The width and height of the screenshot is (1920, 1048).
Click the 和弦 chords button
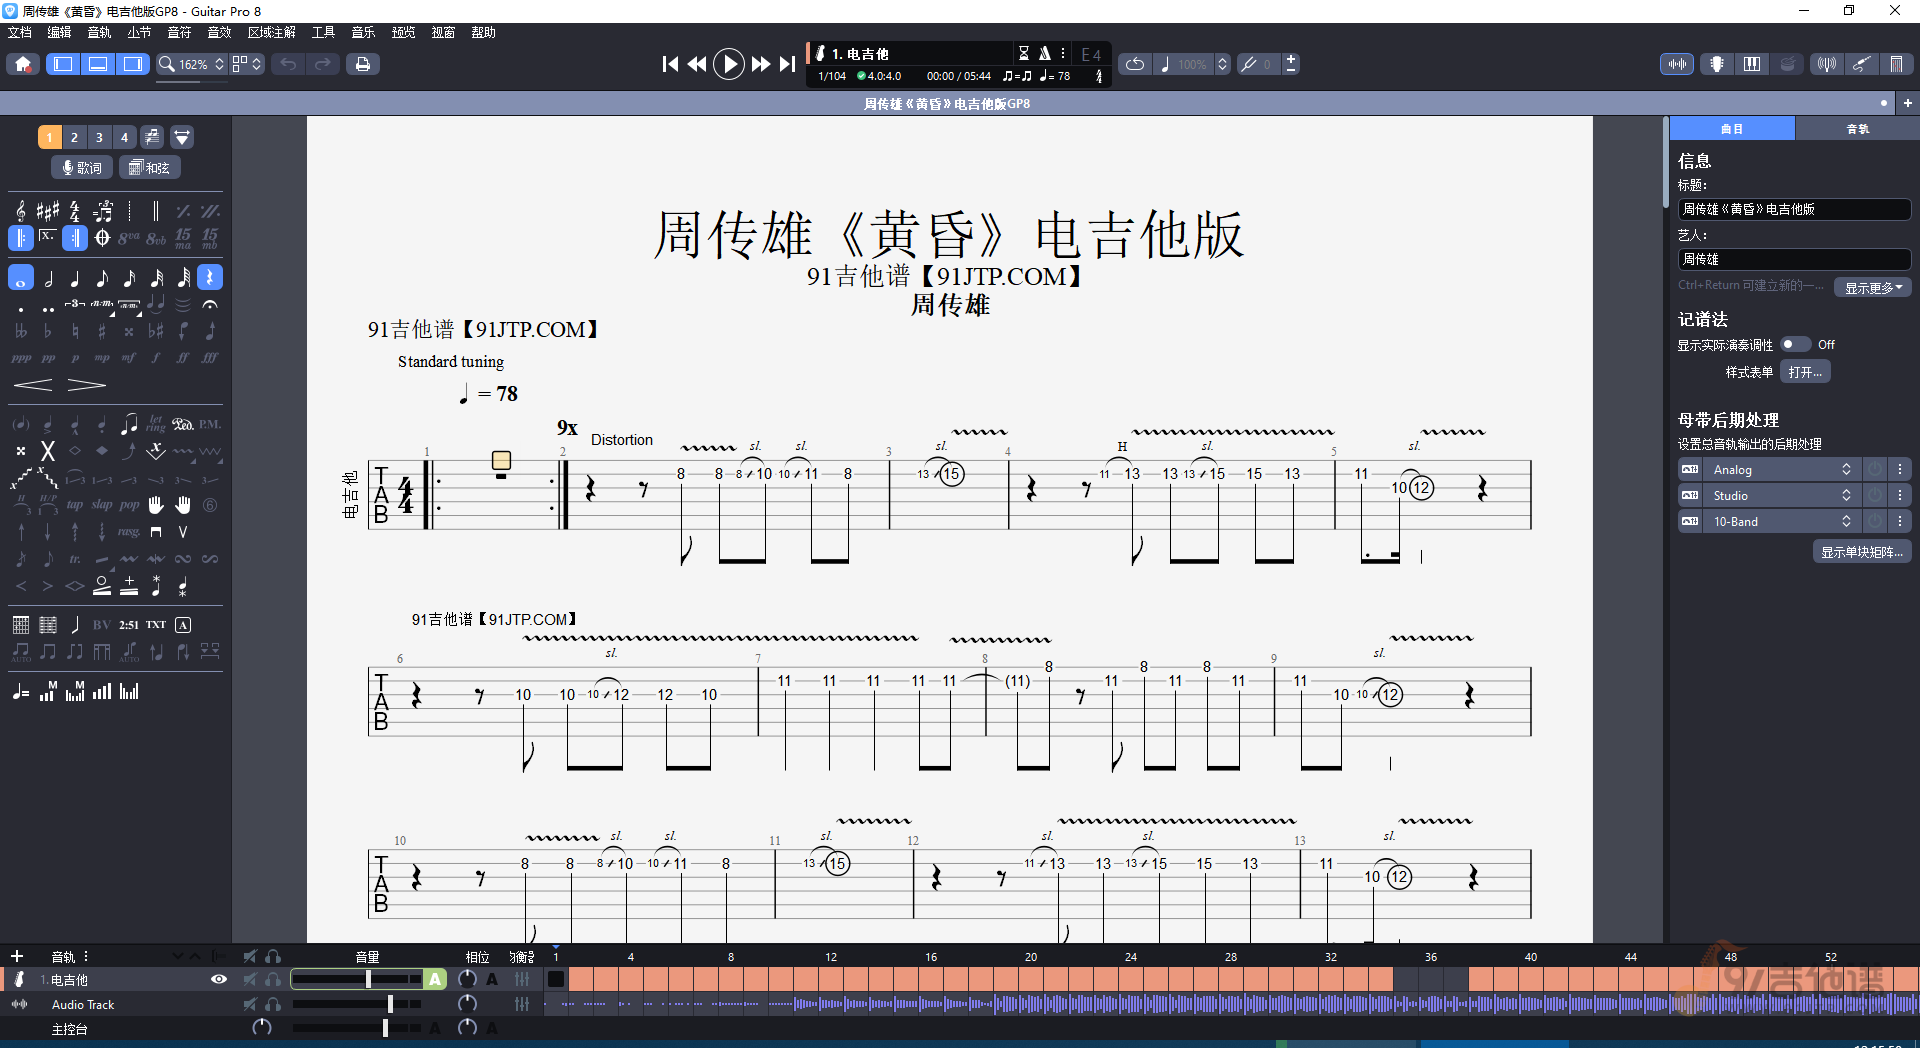(x=150, y=167)
